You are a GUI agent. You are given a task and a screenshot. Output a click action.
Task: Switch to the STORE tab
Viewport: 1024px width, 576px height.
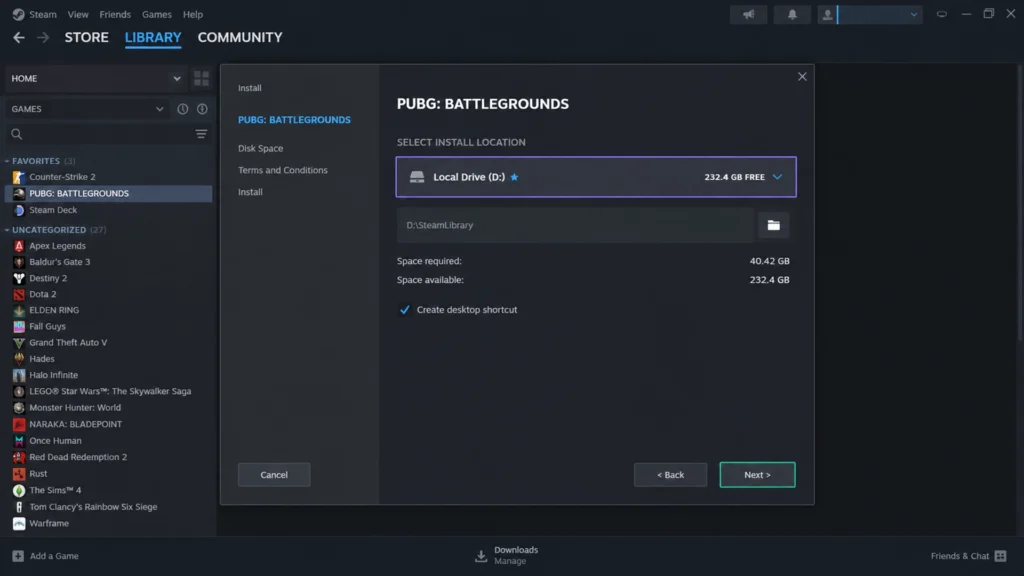(x=87, y=38)
